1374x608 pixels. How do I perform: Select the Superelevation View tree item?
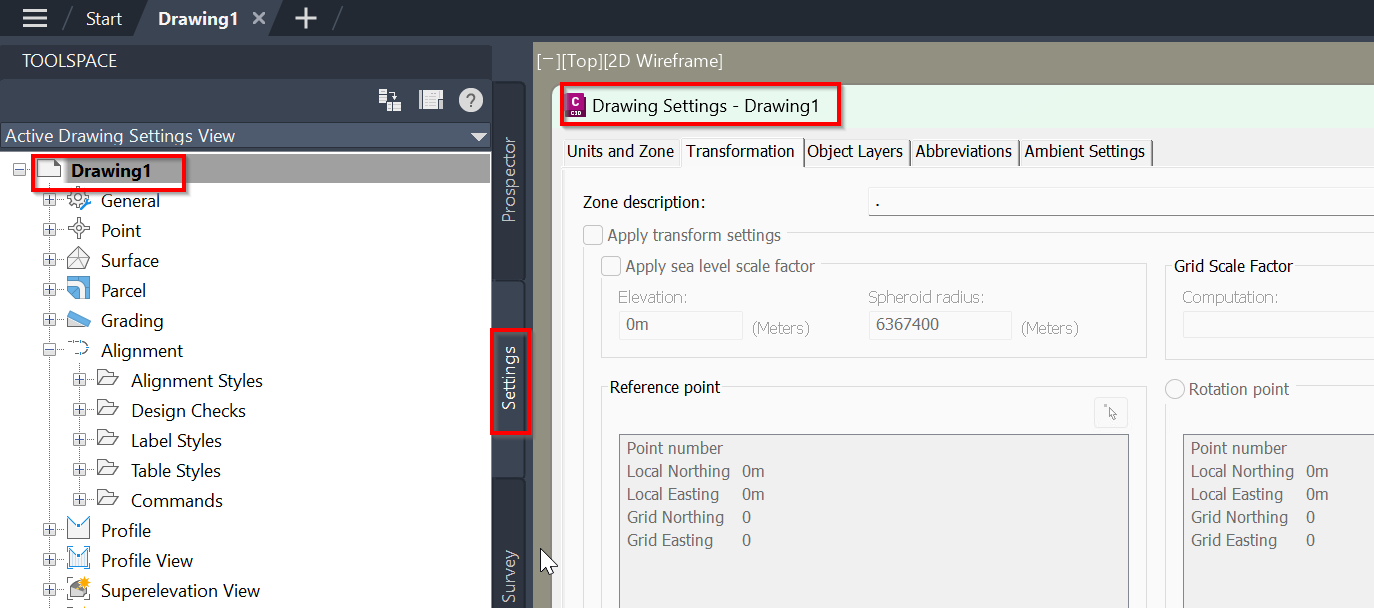coord(180,590)
